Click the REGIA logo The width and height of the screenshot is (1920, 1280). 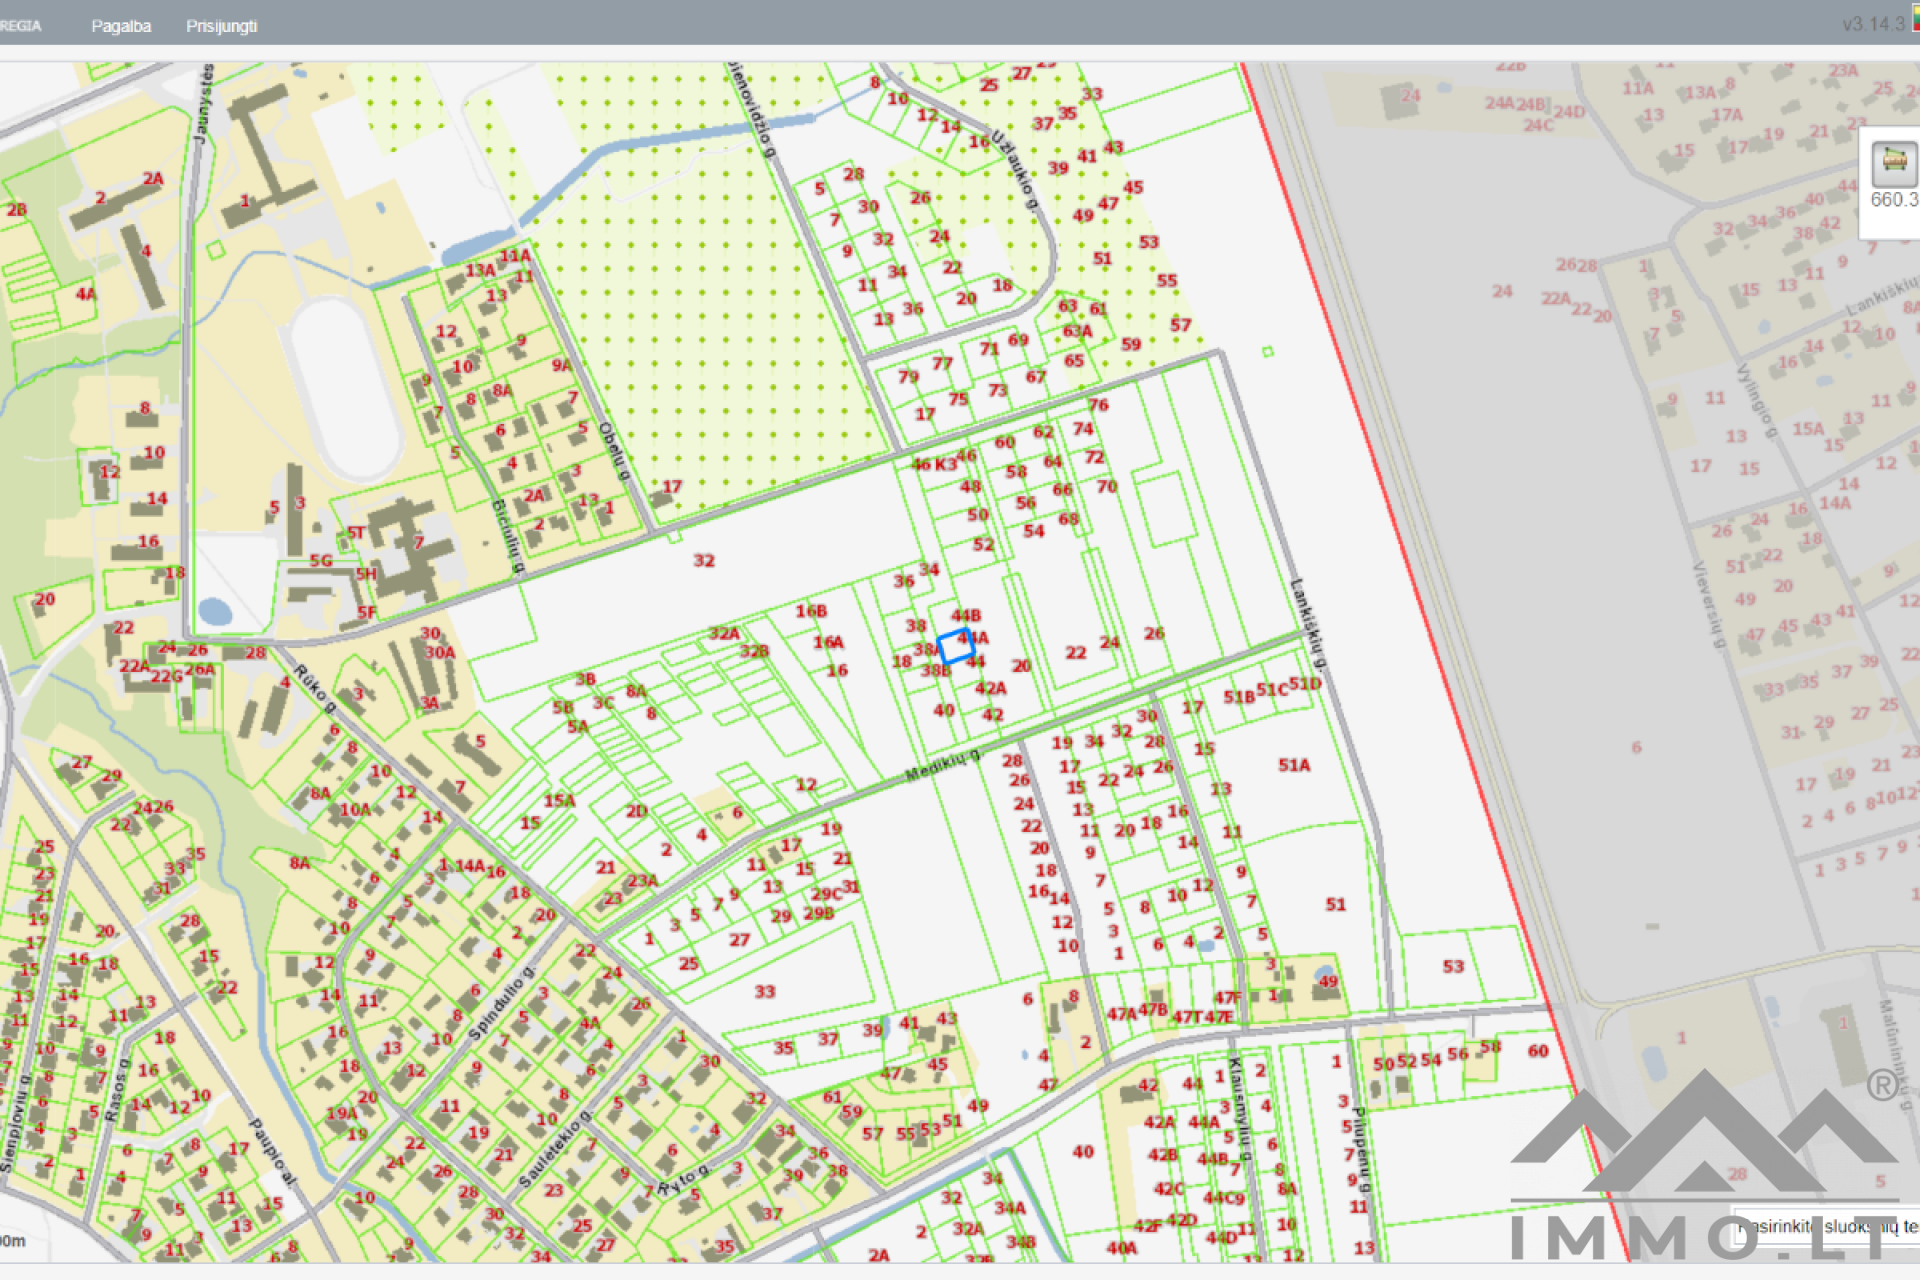[x=20, y=26]
